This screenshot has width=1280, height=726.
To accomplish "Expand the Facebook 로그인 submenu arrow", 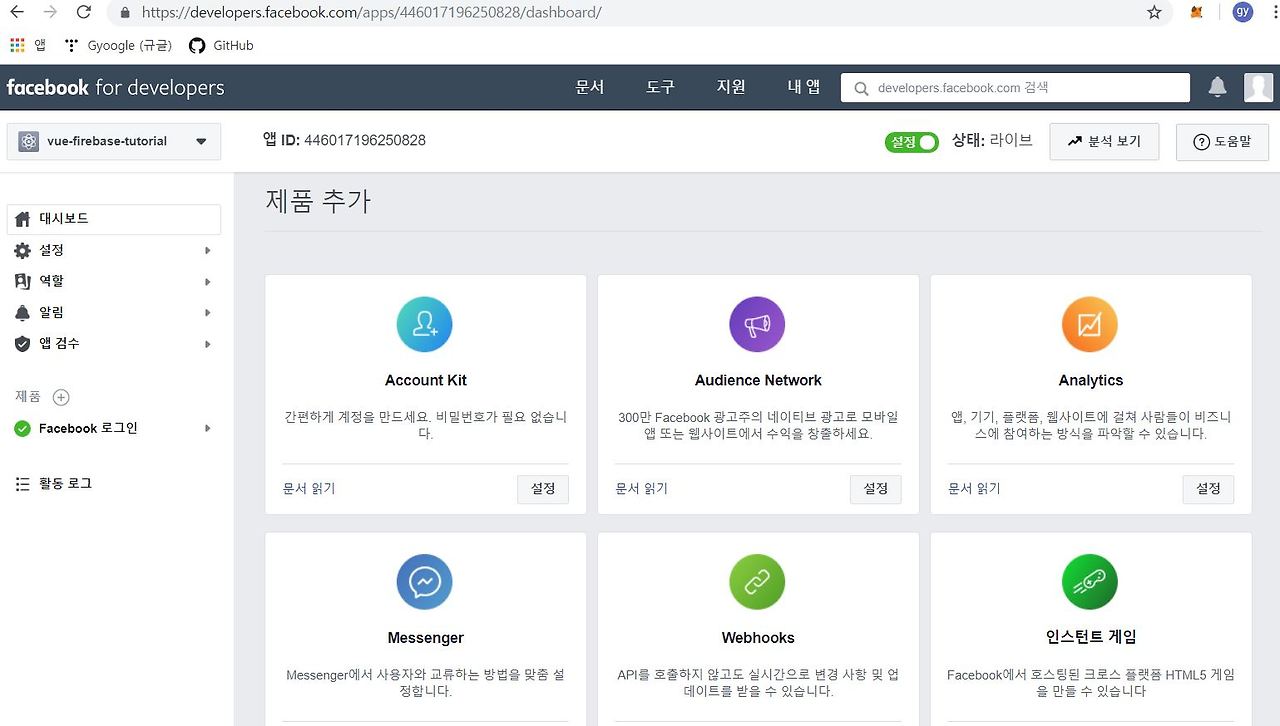I will click(x=208, y=428).
